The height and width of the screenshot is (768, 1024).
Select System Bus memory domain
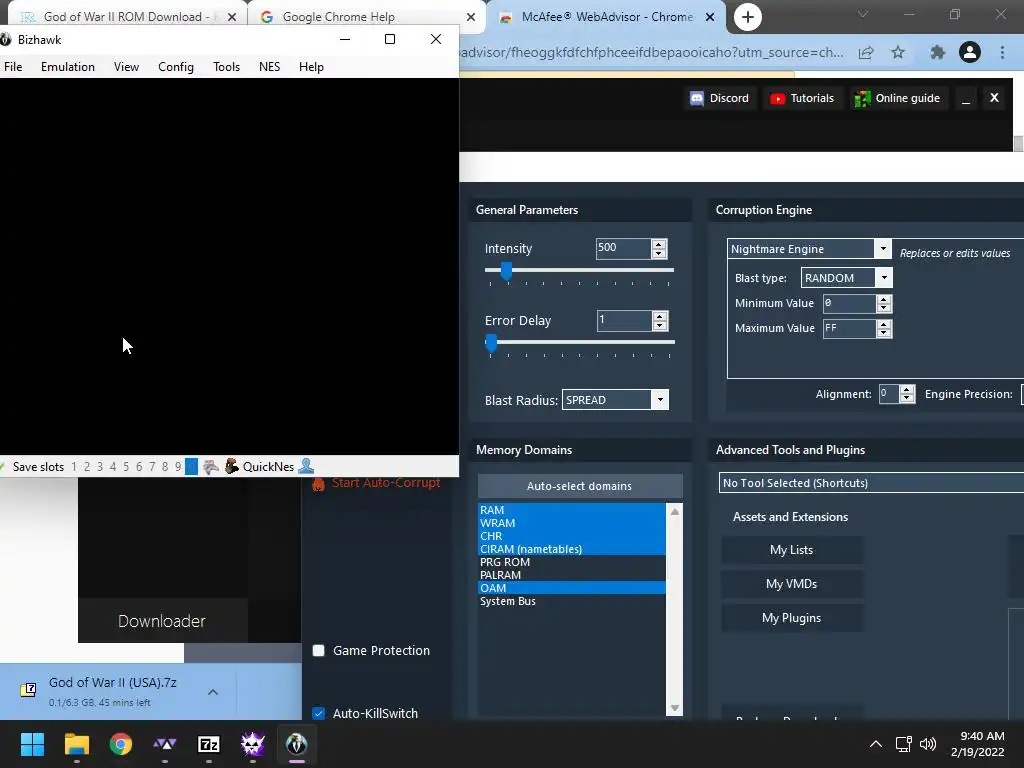tap(572, 601)
